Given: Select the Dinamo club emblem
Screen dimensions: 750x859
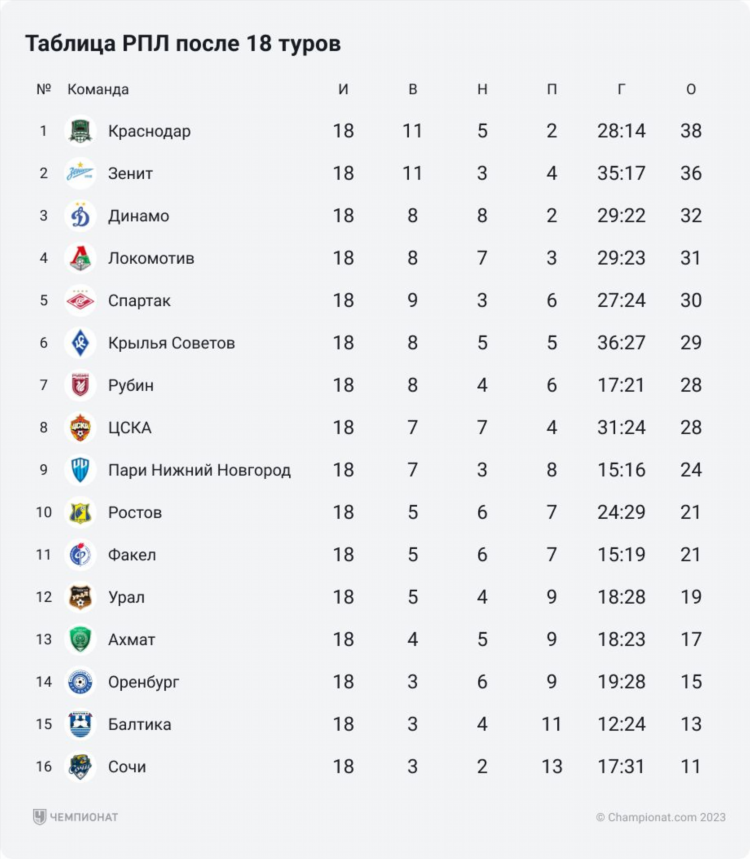Looking at the screenshot, I should pos(81,216).
